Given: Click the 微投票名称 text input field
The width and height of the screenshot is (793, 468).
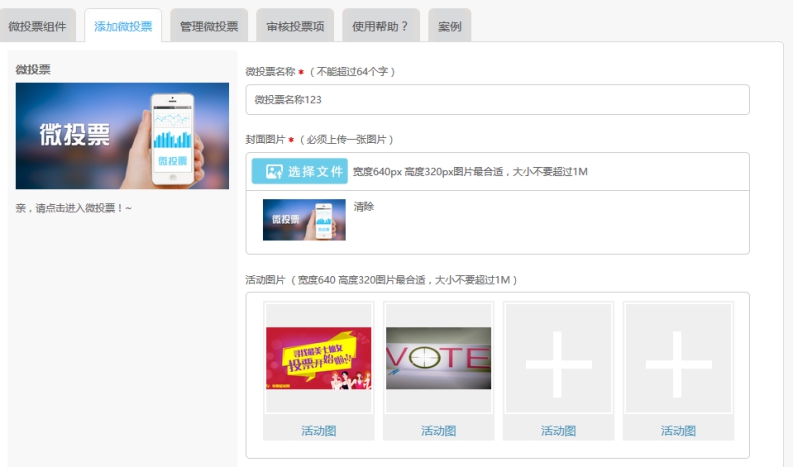Looking at the screenshot, I should point(497,100).
